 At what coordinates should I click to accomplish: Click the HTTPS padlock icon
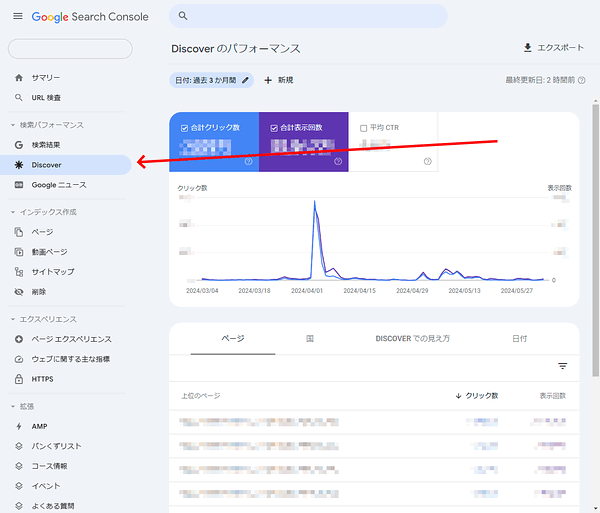click(19, 379)
